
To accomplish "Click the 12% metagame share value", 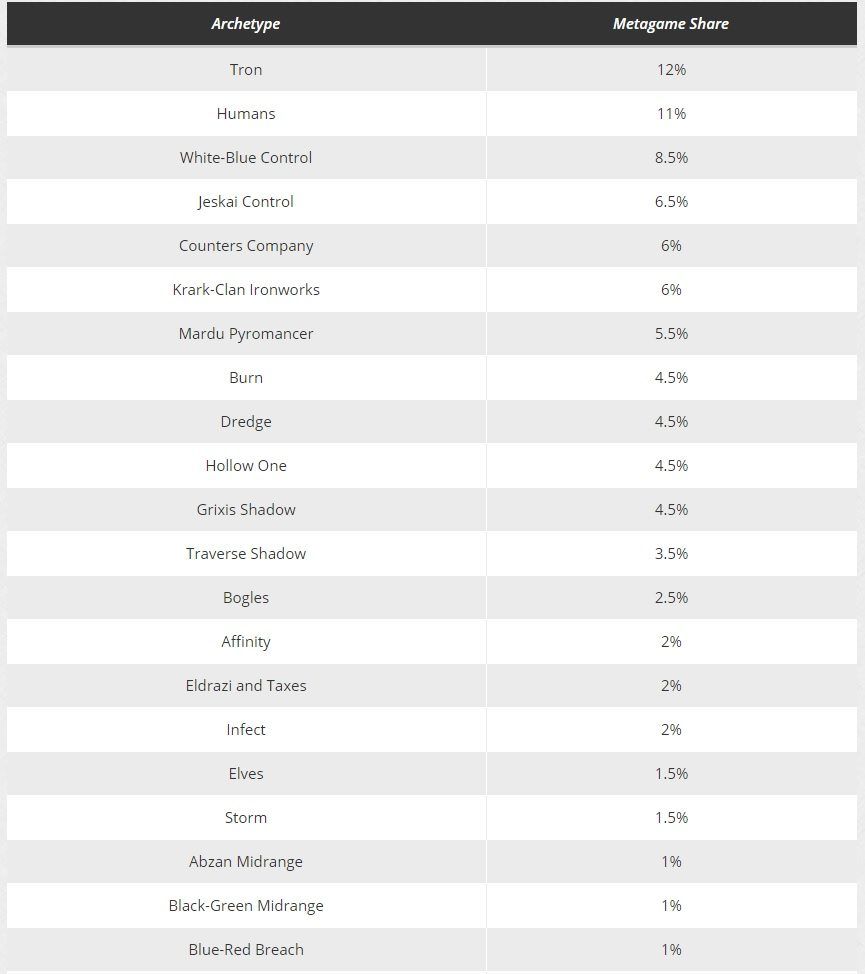I will [671, 70].
